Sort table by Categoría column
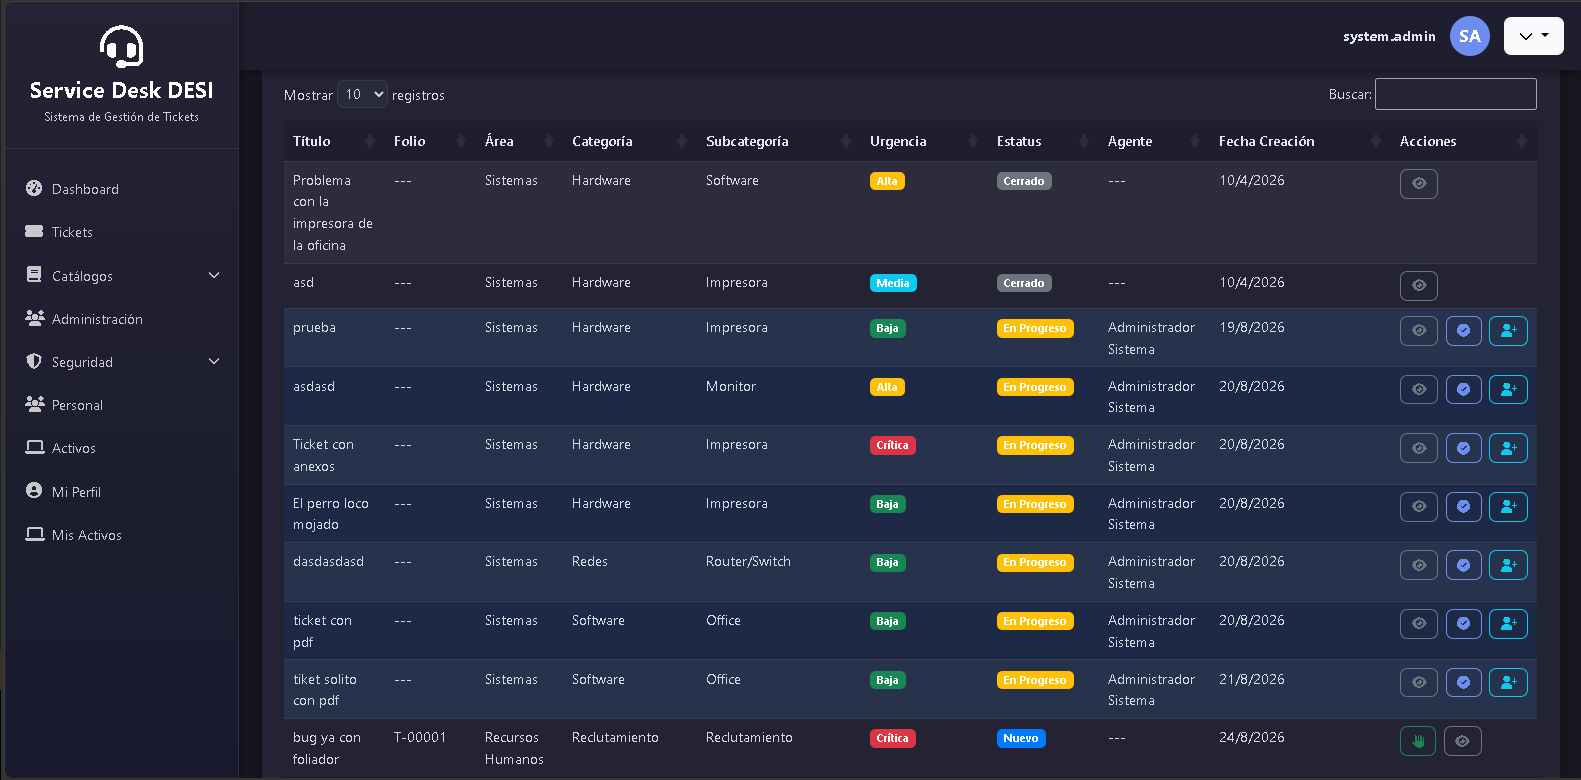1581x780 pixels. pyautogui.click(x=630, y=141)
